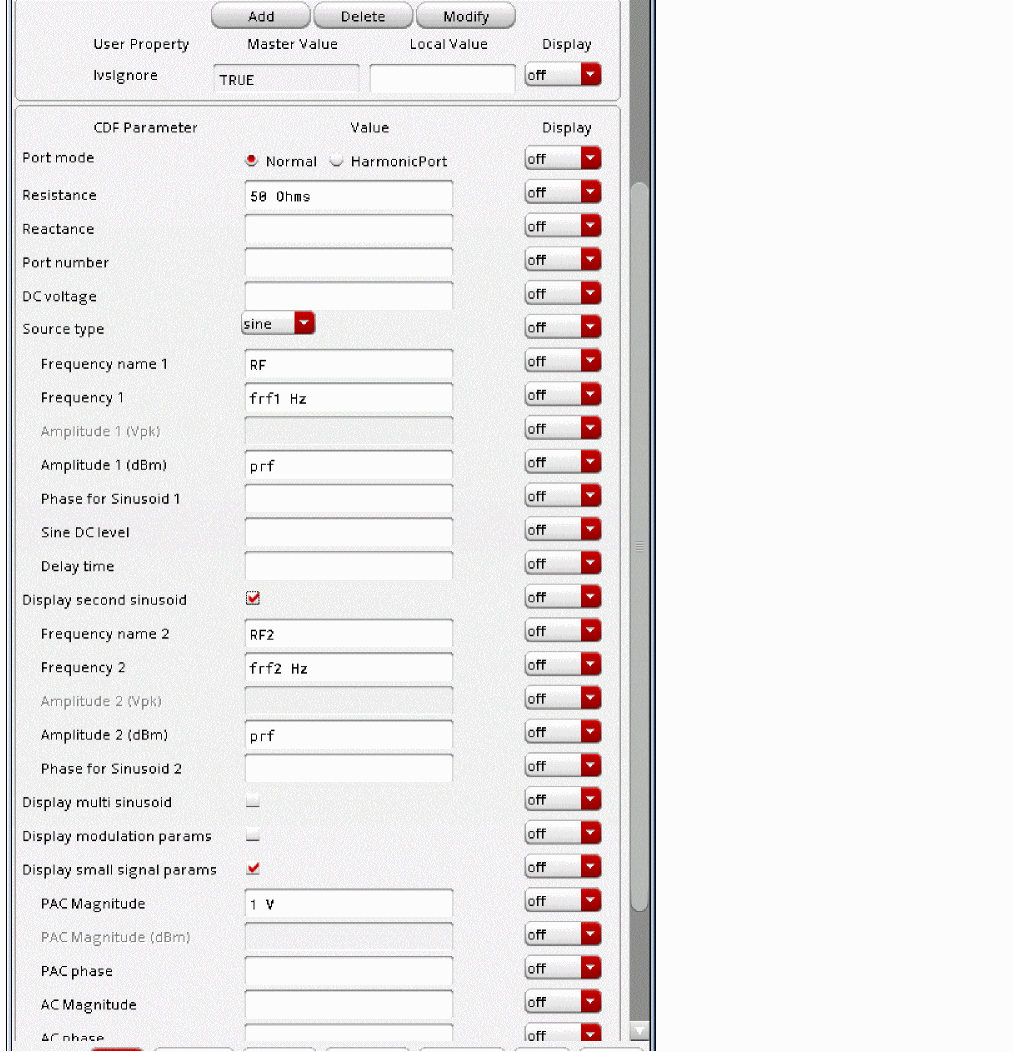Click Phase for Sinusoid 1 field
1013x1052 pixels.
tap(349, 498)
